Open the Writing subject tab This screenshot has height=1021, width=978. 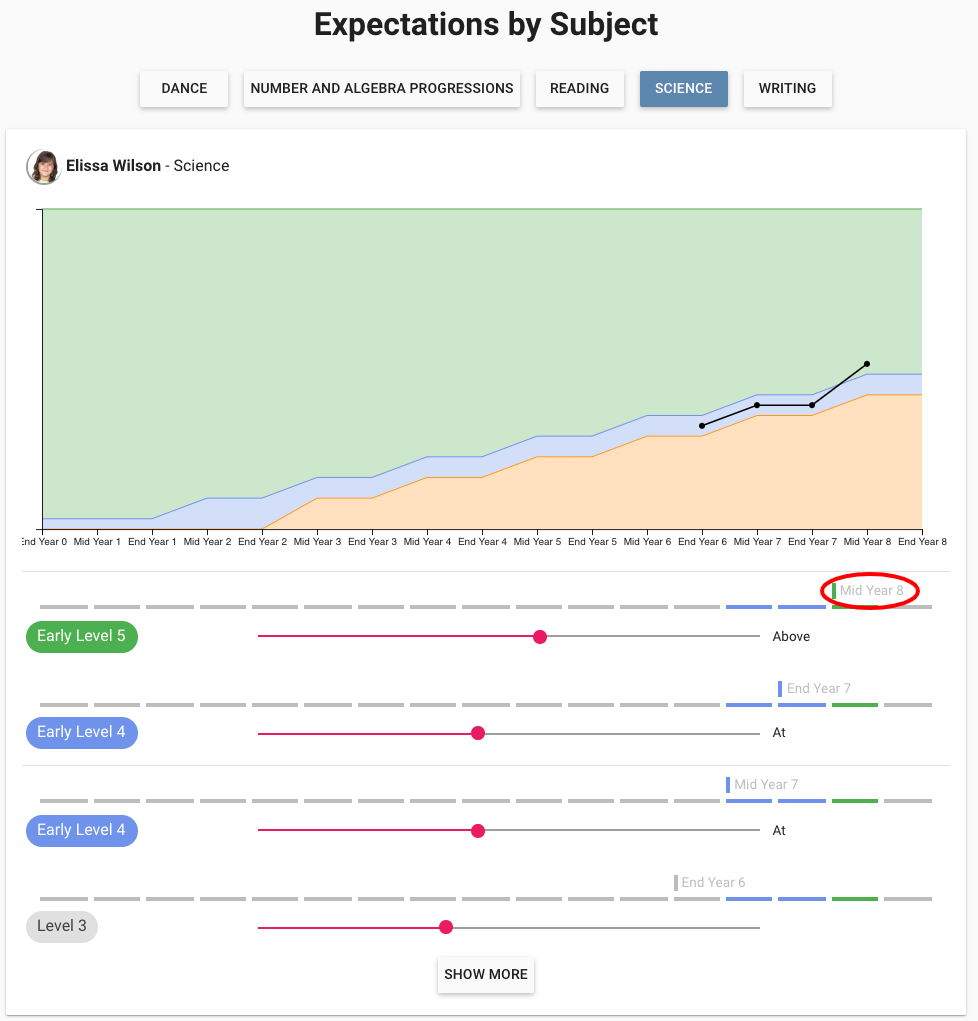tap(787, 88)
